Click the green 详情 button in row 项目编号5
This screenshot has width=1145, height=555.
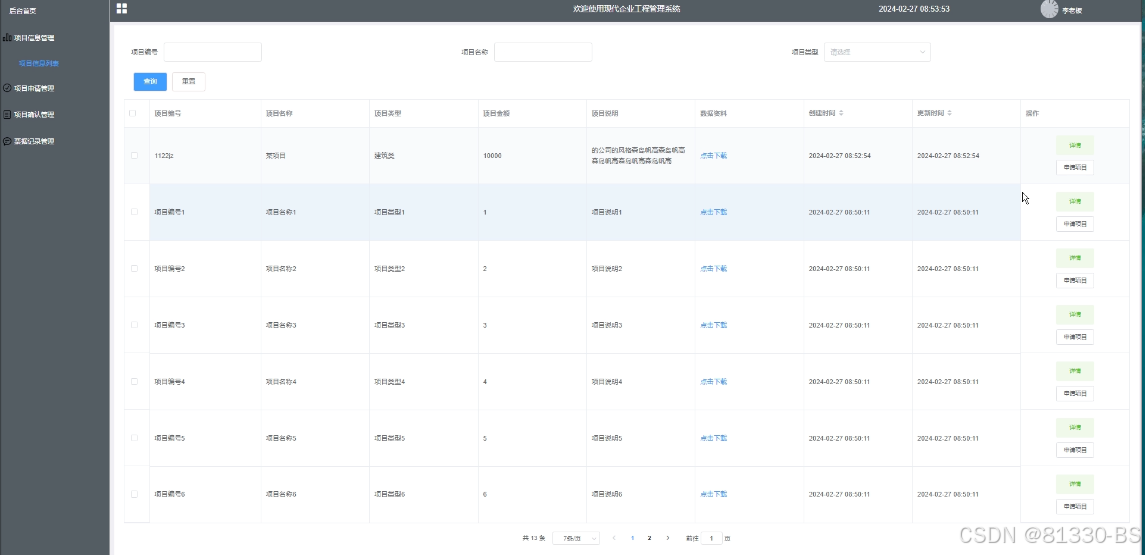[x=1075, y=427]
